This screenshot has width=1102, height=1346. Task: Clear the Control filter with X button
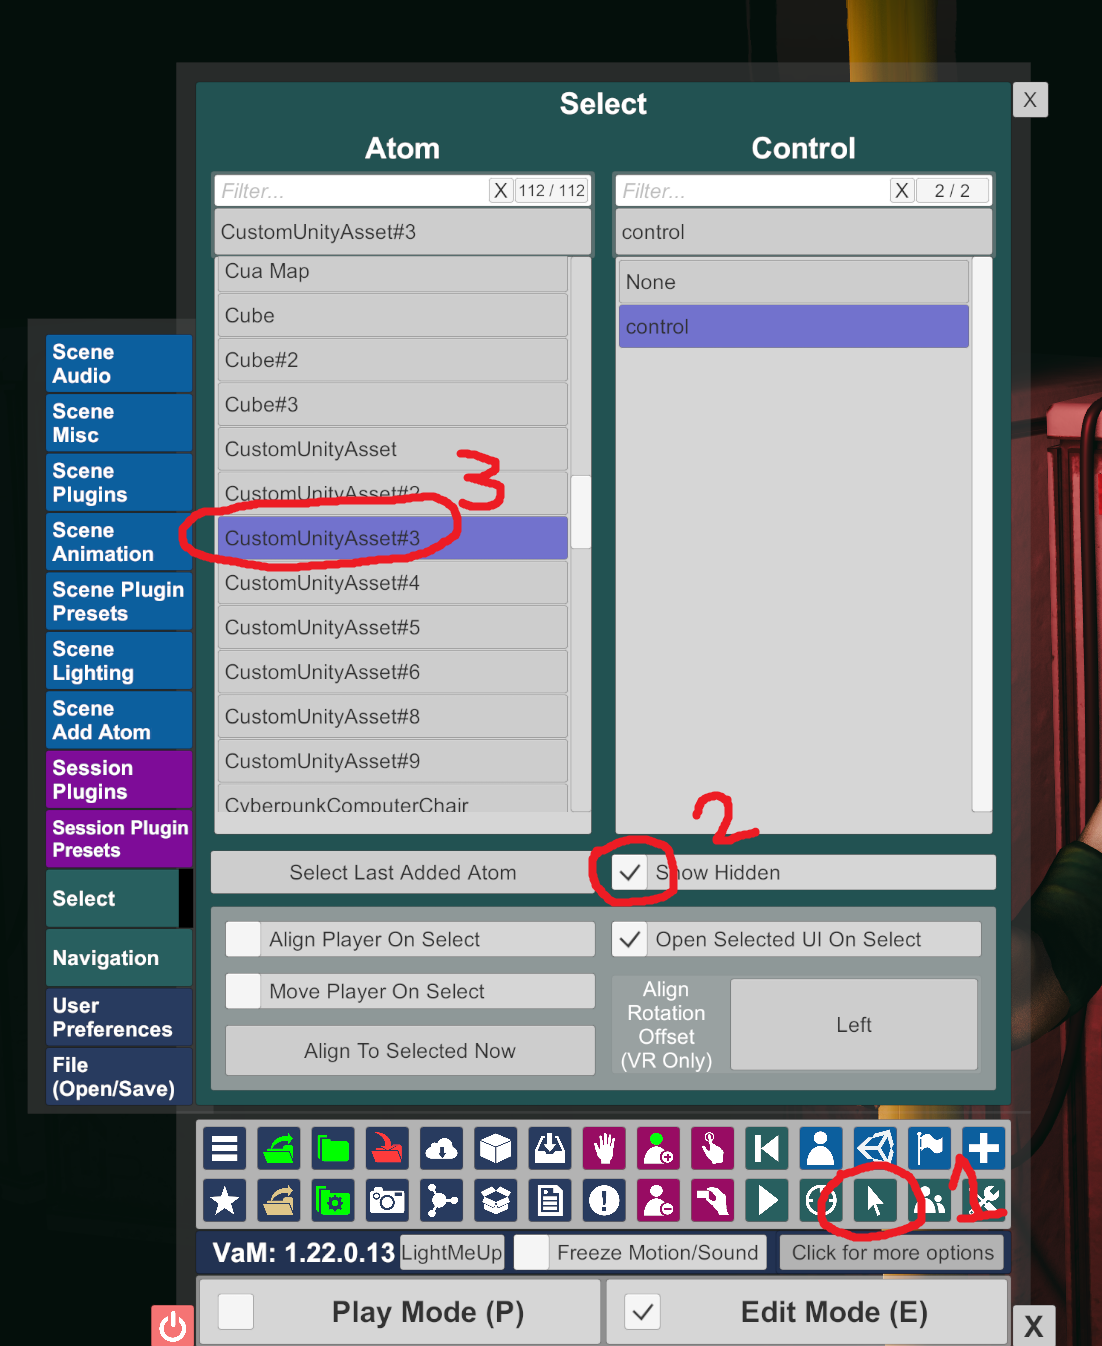pos(902,190)
